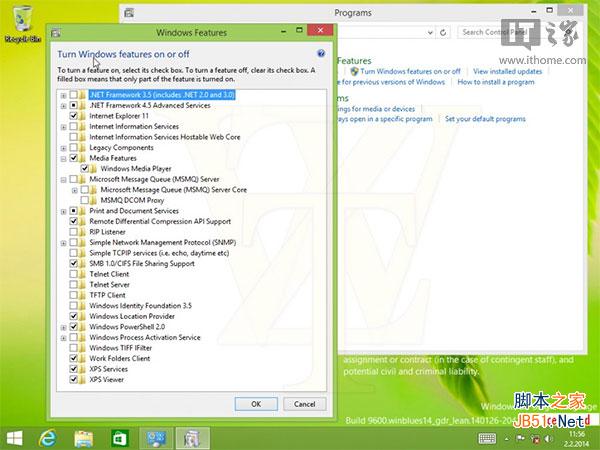This screenshot has width=600, height=450.
Task: Collapse the Media Features node
Action: pyautogui.click(x=64, y=159)
